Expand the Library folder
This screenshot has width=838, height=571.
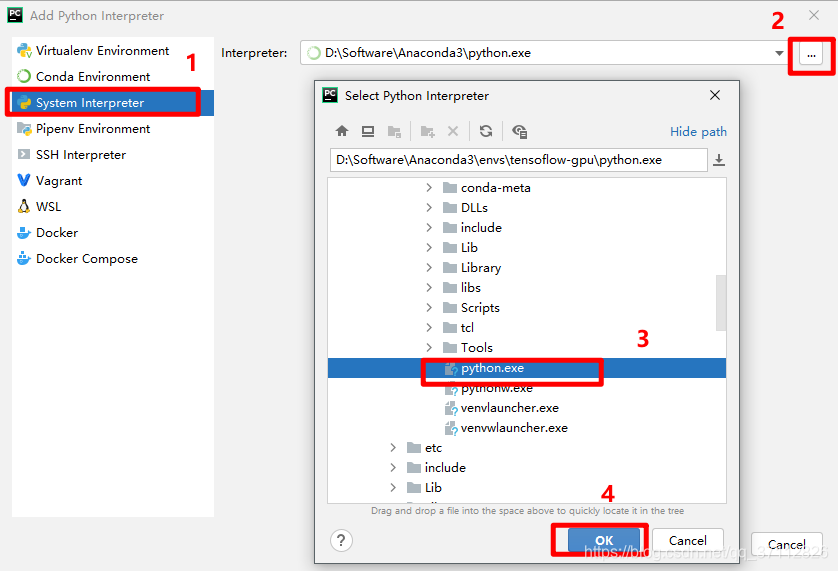429,267
